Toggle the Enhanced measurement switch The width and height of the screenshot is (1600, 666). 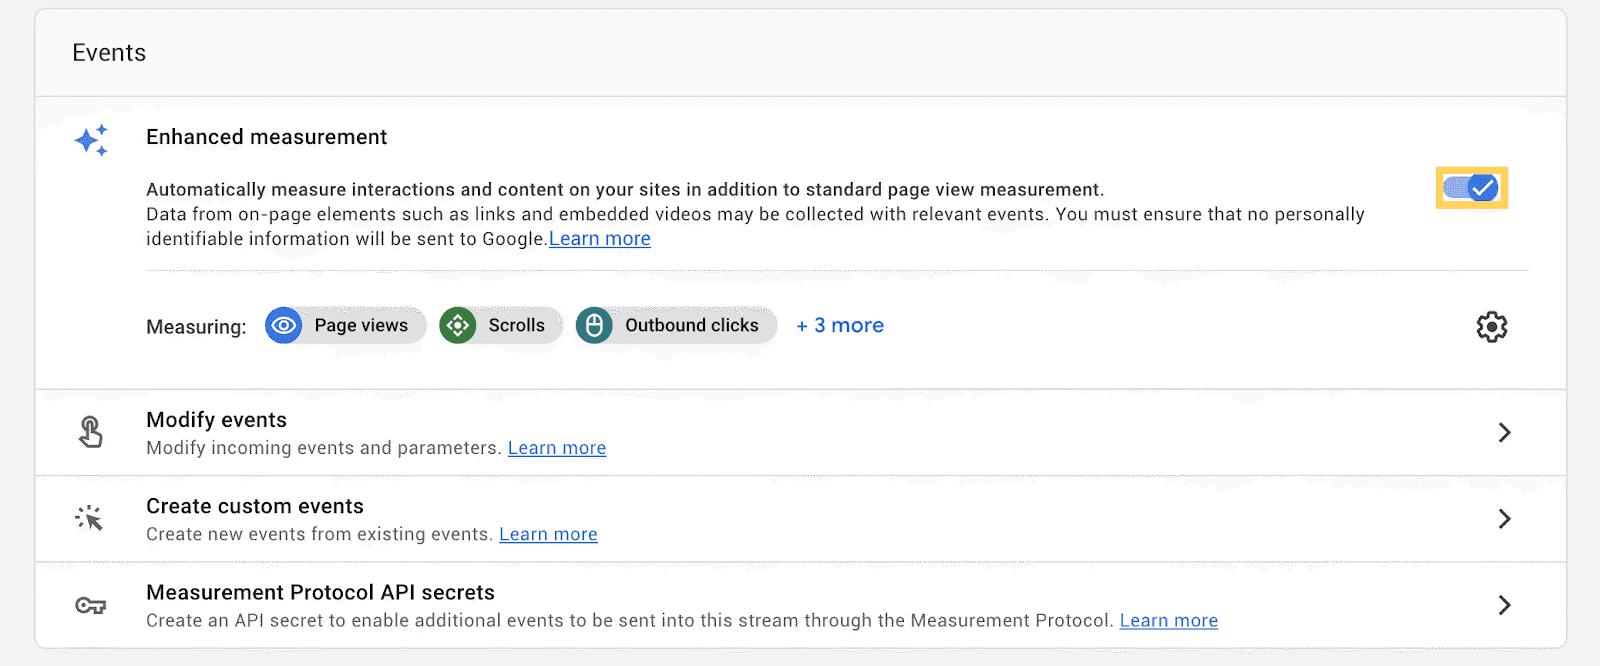[x=1471, y=188]
